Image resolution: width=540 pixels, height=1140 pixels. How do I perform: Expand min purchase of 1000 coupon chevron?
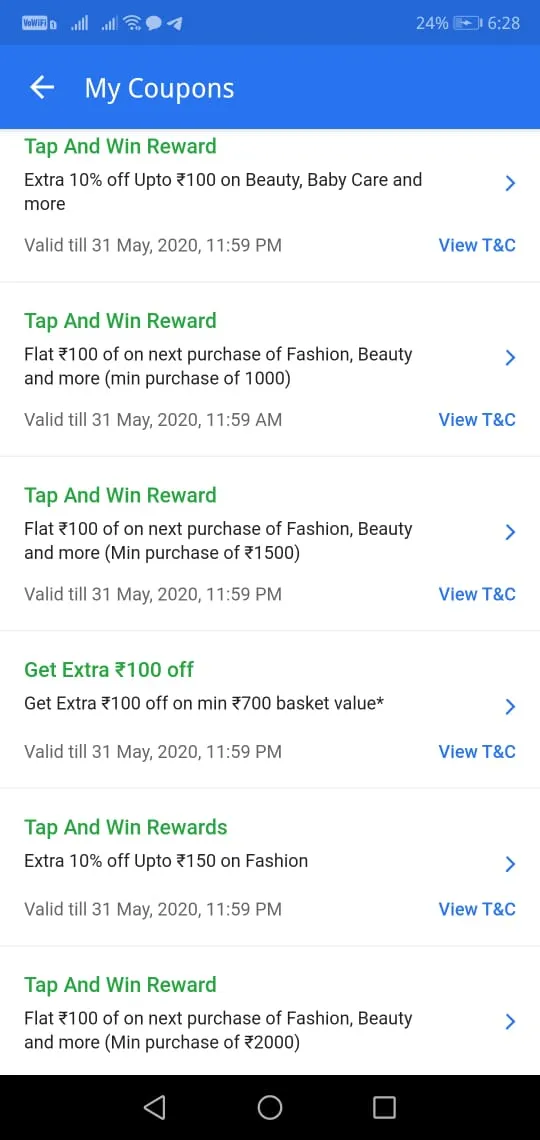pyautogui.click(x=510, y=358)
